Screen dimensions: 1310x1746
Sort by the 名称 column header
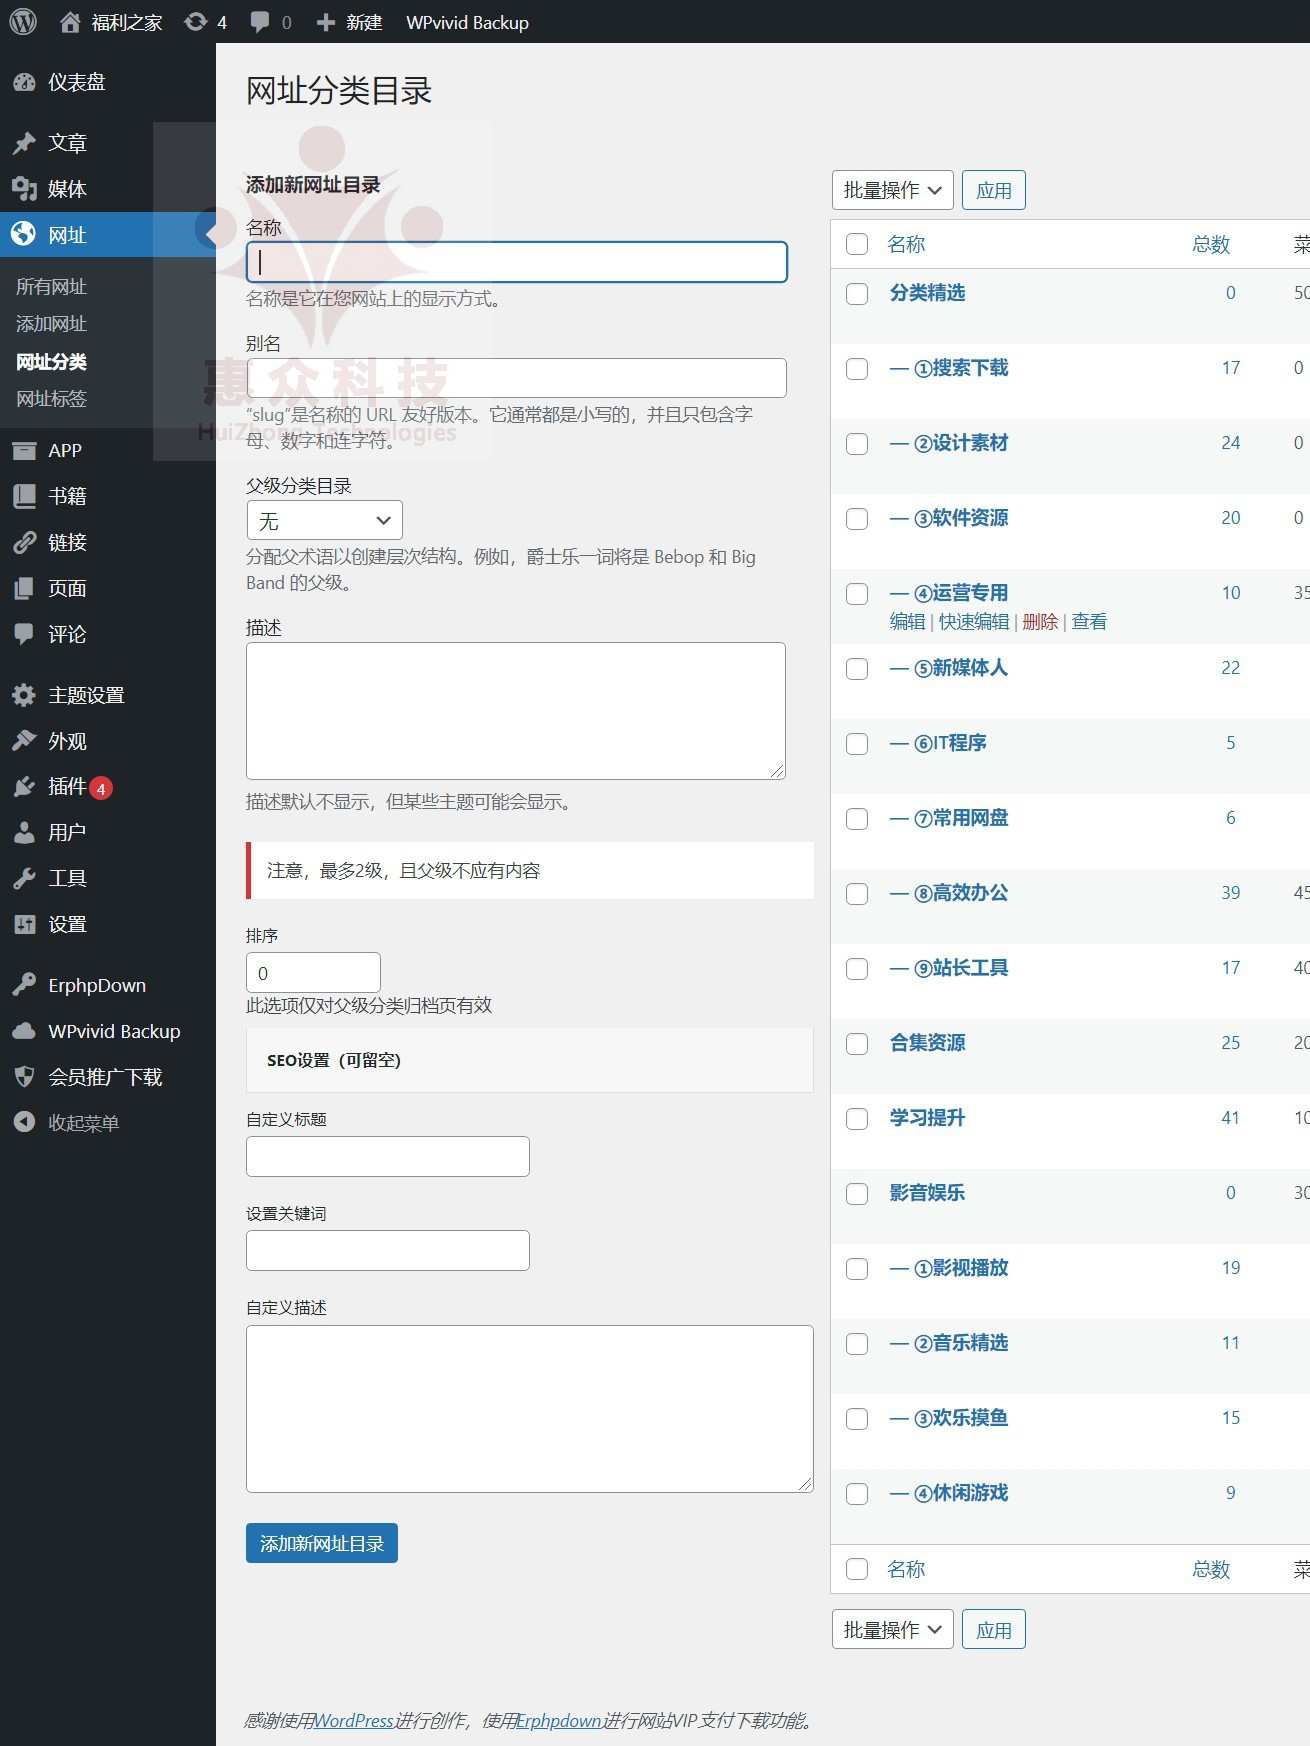[906, 244]
